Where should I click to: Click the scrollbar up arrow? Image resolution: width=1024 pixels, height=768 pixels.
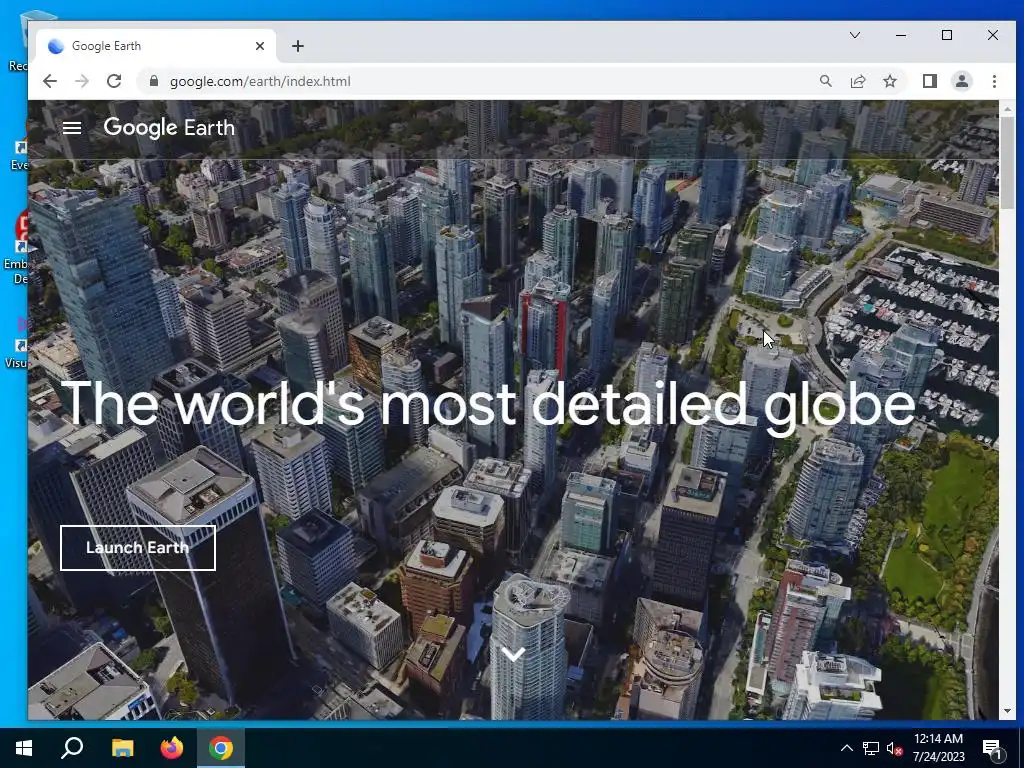pyautogui.click(x=1007, y=108)
